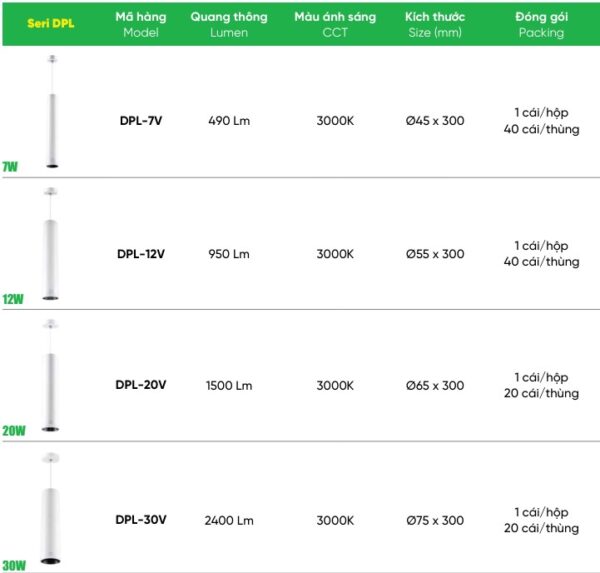The height and width of the screenshot is (573, 600).
Task: Click the '950 Lm' lumen value
Action: (x=229, y=254)
